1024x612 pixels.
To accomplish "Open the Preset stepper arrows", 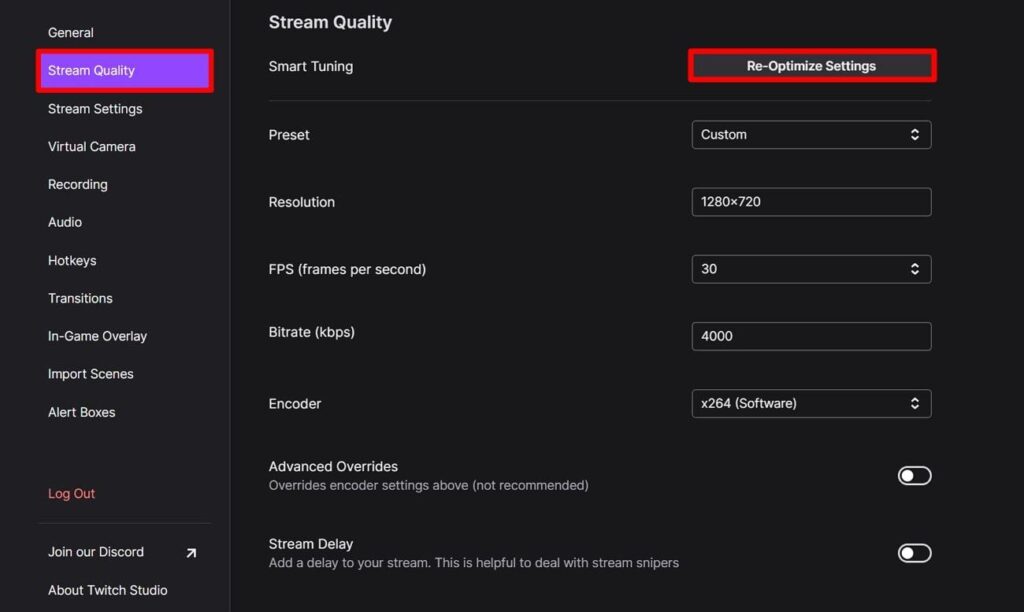I will click(914, 134).
